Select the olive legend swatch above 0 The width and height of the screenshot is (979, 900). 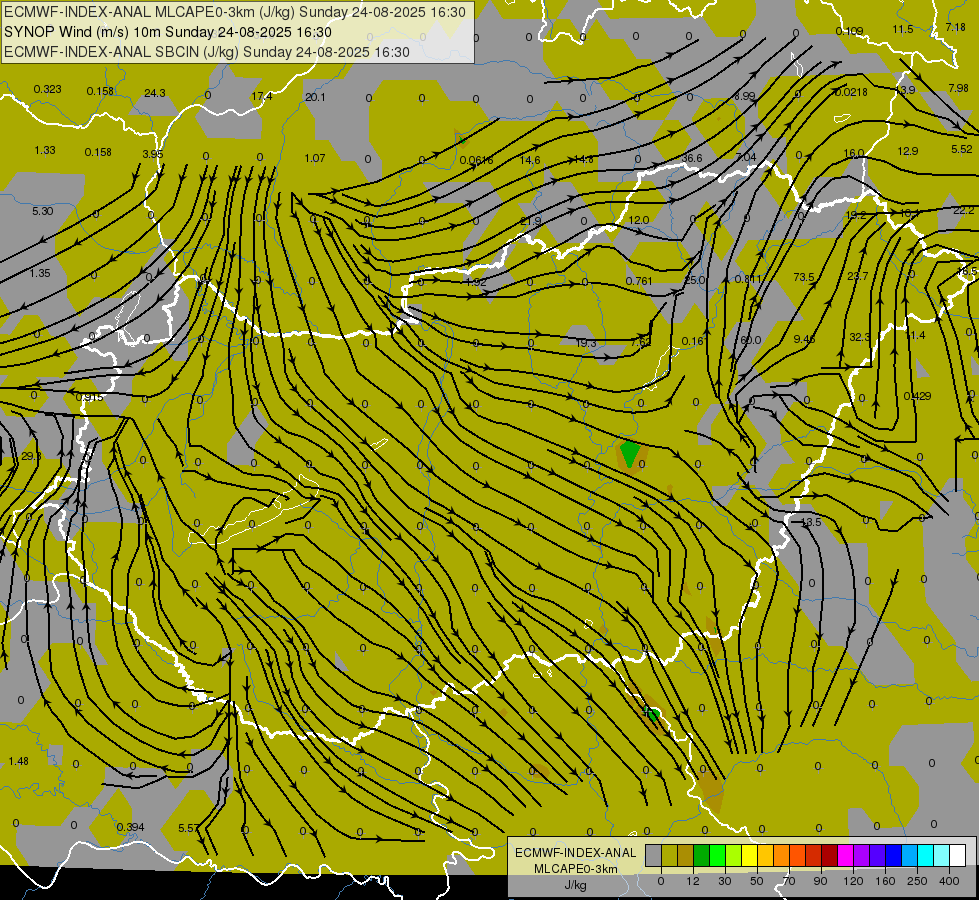click(x=669, y=855)
